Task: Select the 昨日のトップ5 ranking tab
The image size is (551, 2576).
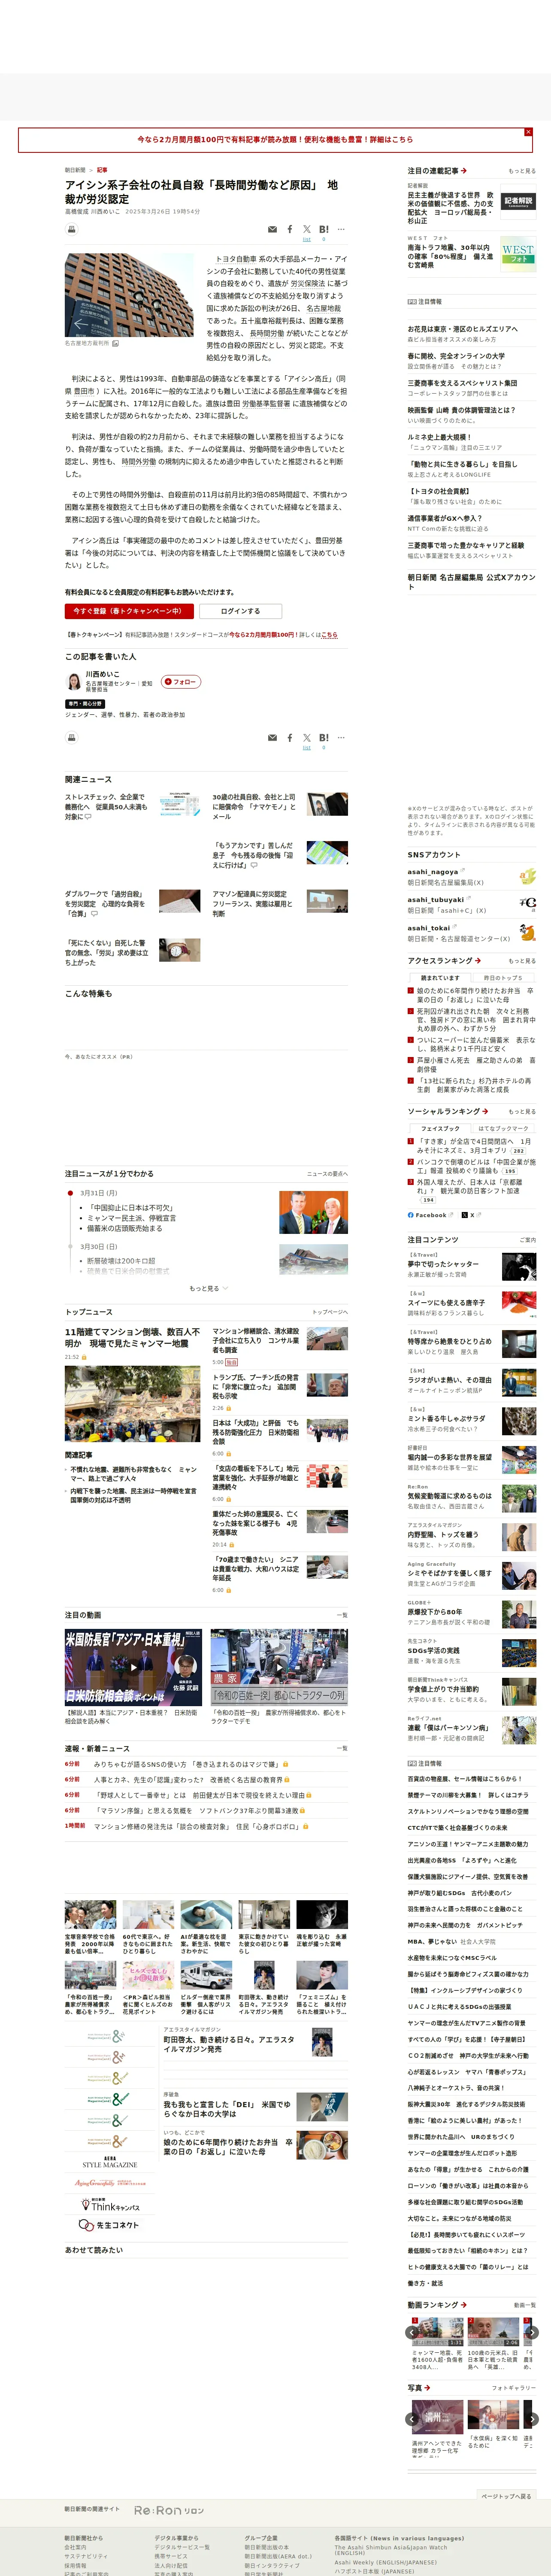Action: coord(503,978)
